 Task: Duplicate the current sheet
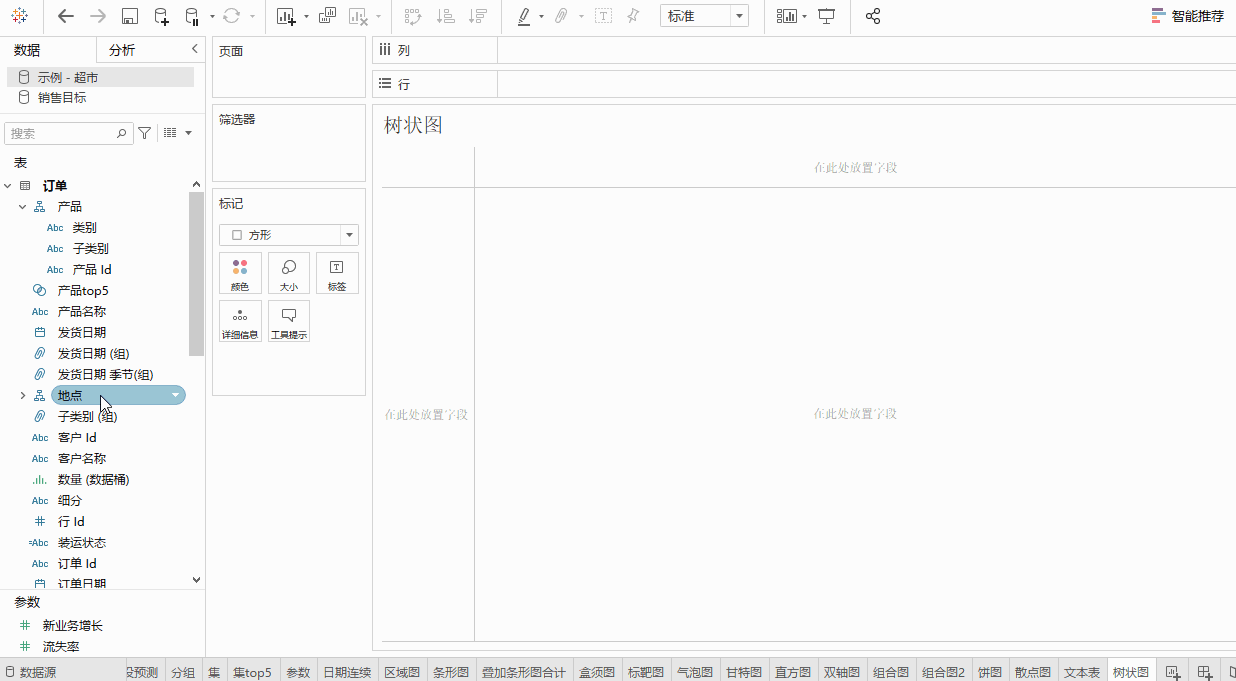[327, 16]
